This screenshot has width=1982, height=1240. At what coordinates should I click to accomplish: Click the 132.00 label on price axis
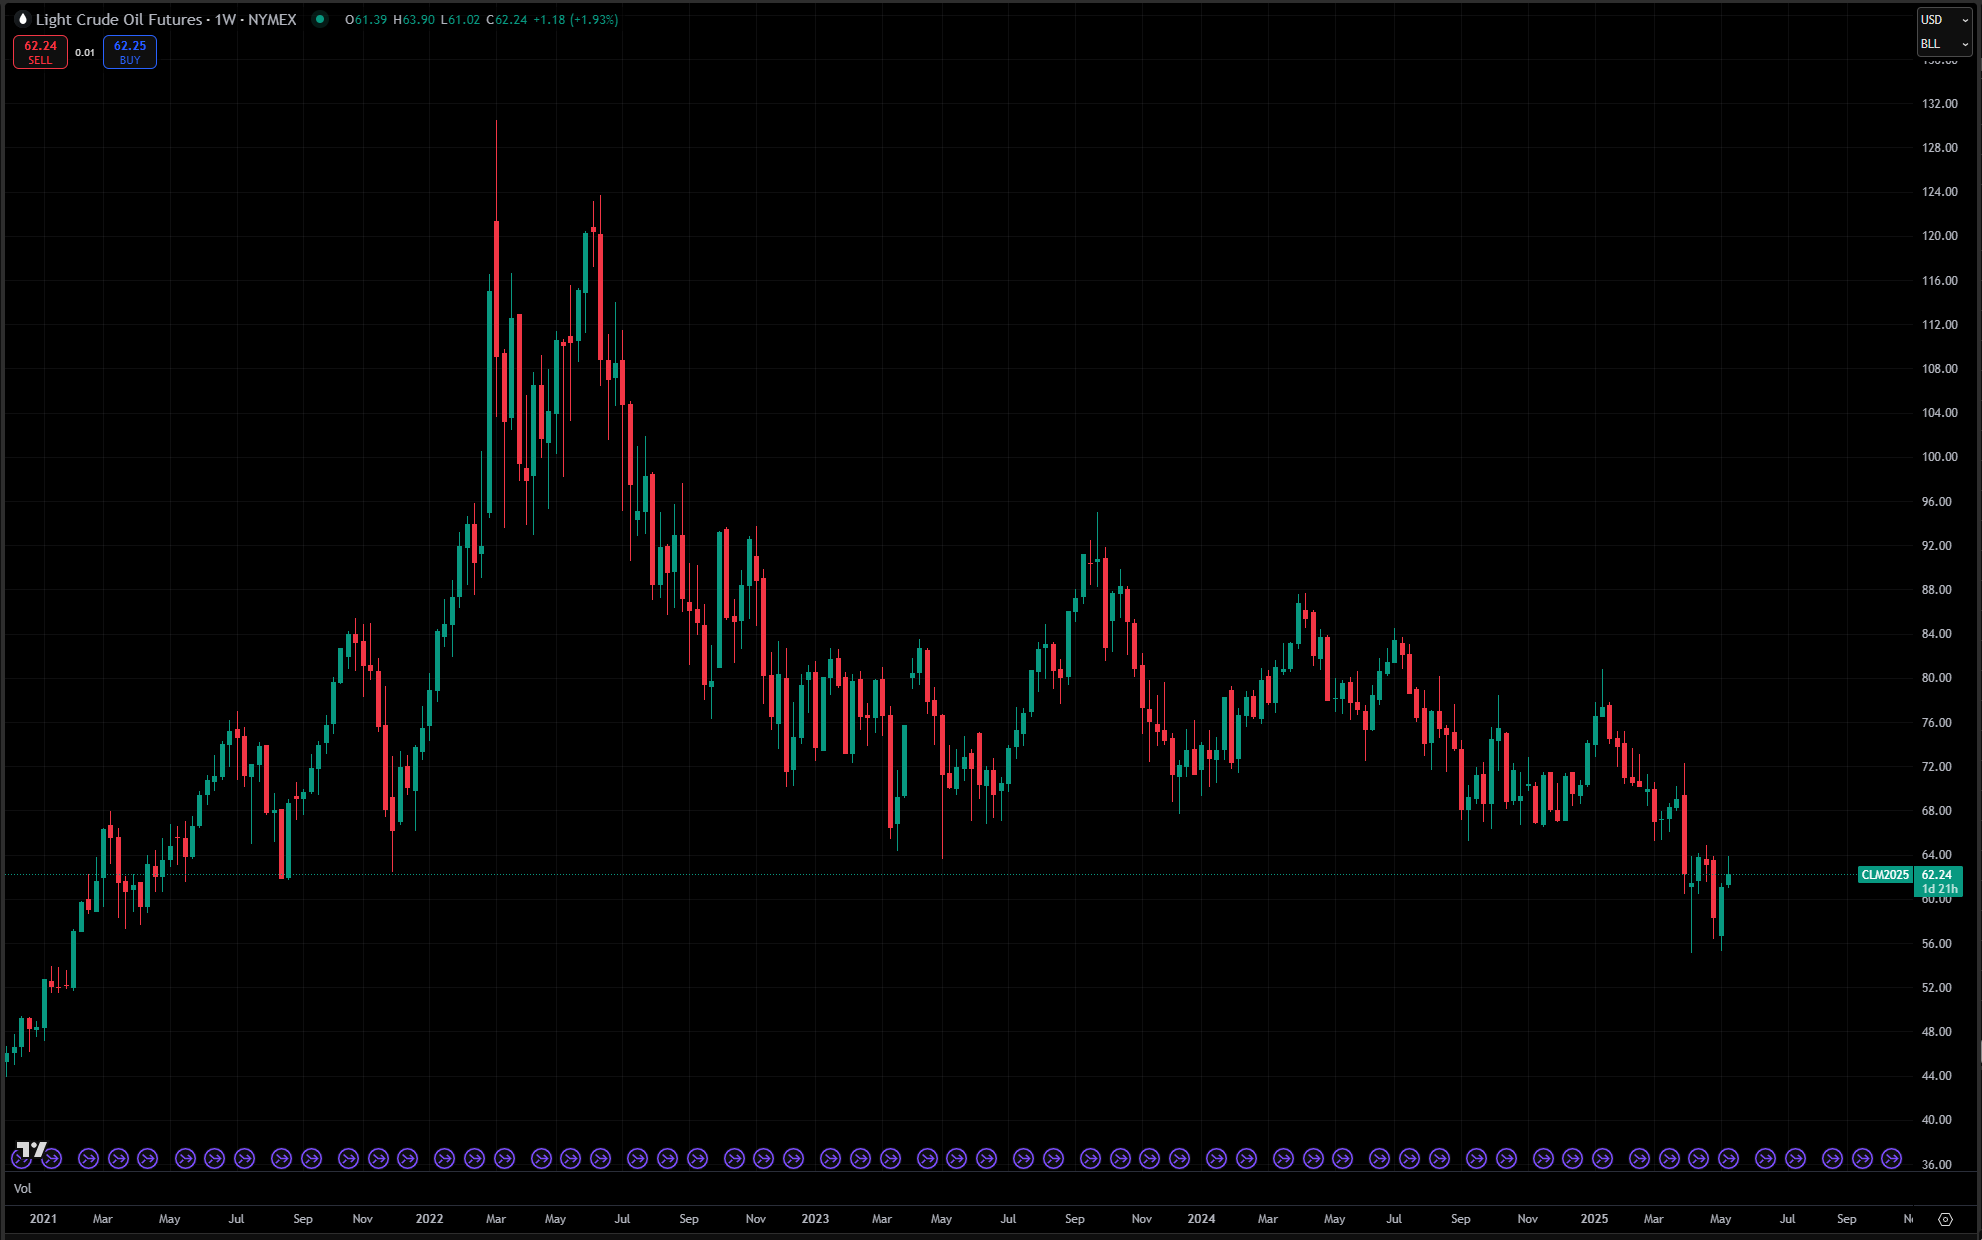coord(1939,104)
